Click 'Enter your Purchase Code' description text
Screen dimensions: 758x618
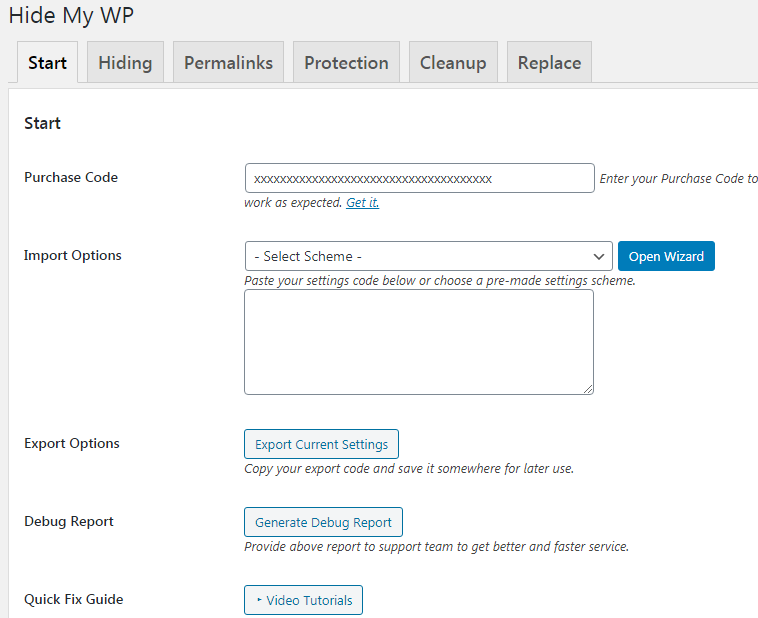tap(679, 178)
